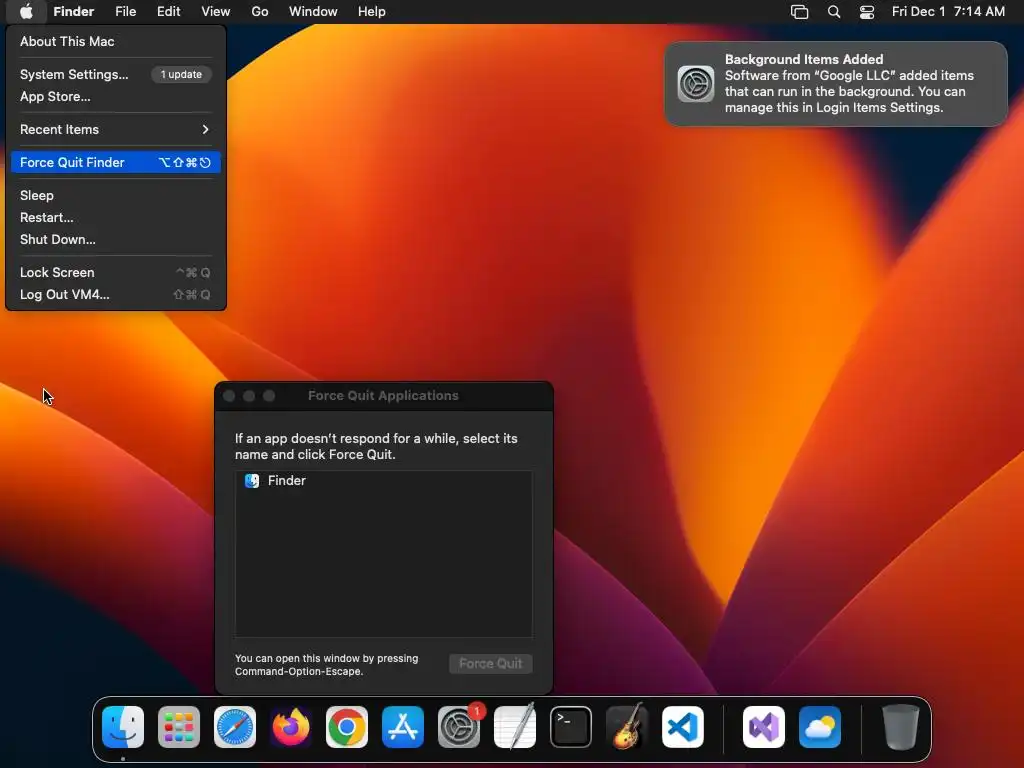Launch Launchpad from the Dock
Screen dimensions: 1024x768
click(179, 727)
